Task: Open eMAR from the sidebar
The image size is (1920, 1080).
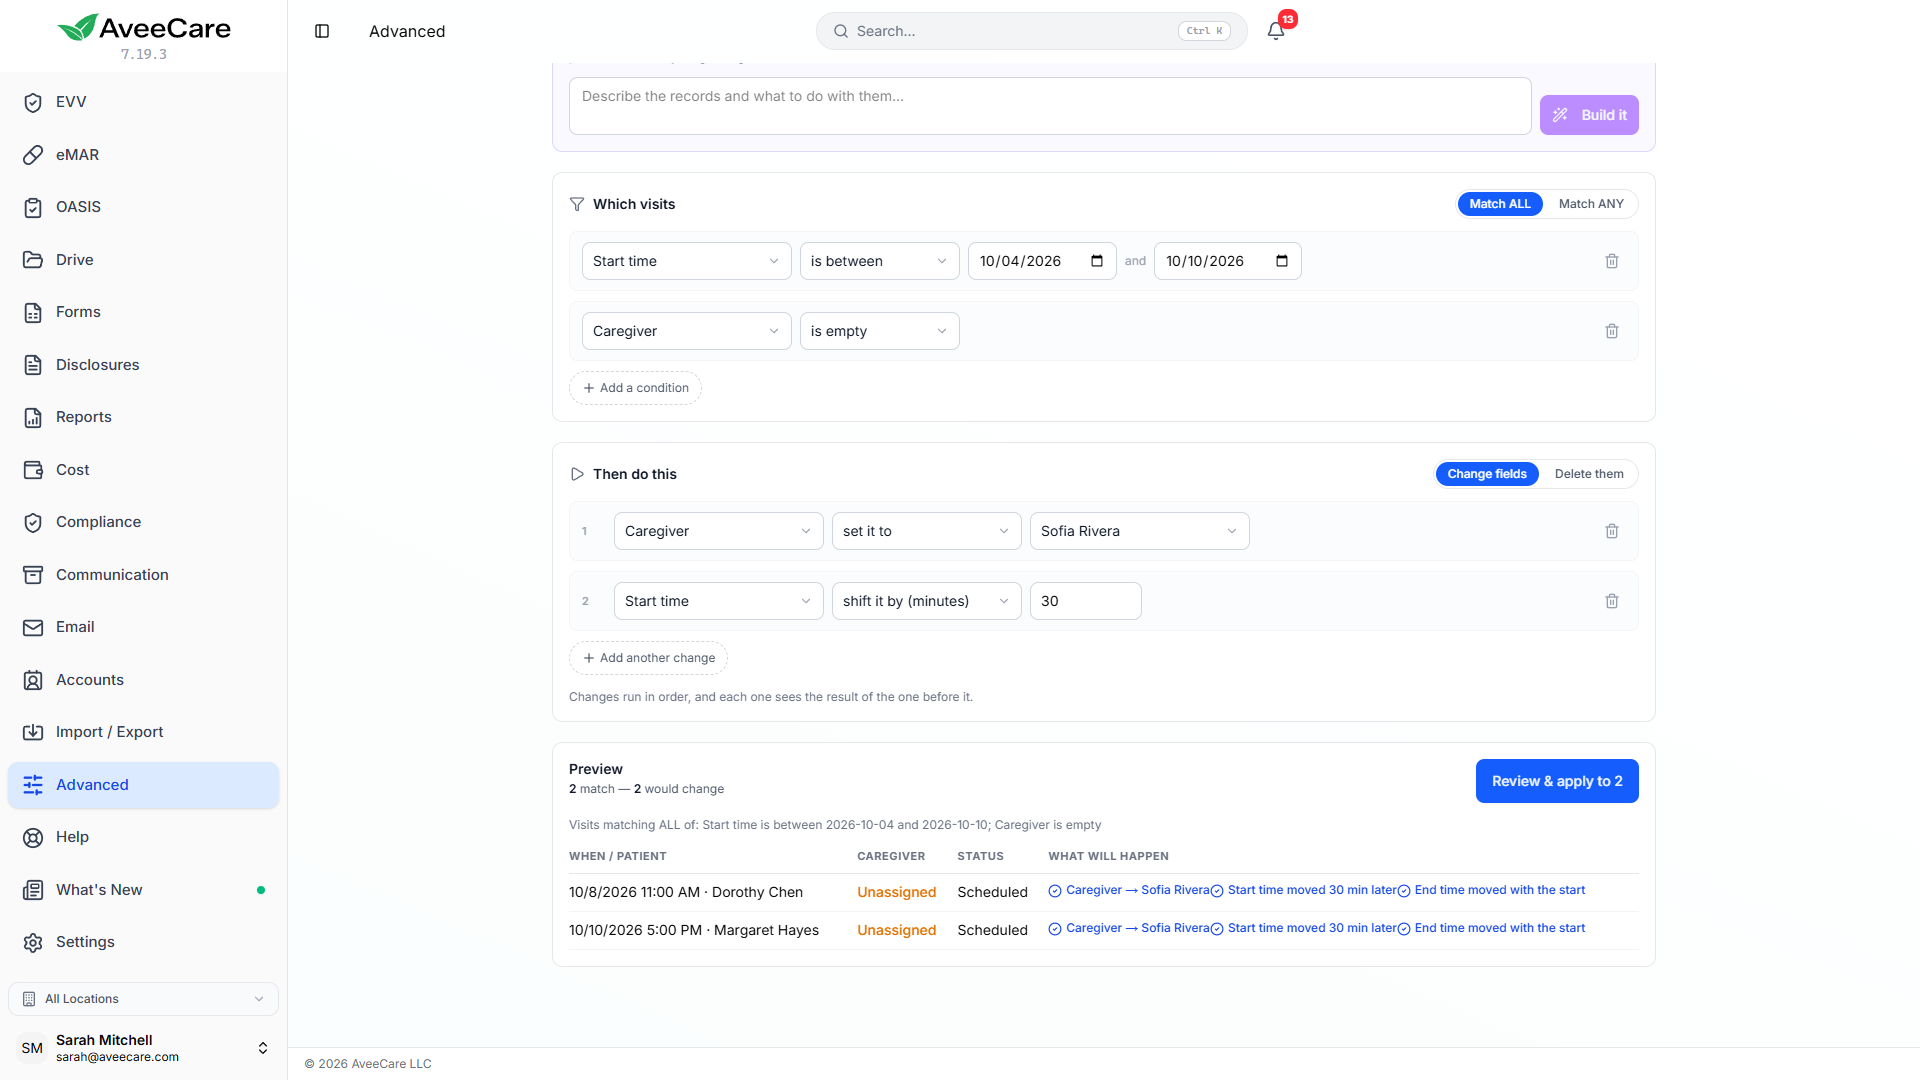Action: 143,155
